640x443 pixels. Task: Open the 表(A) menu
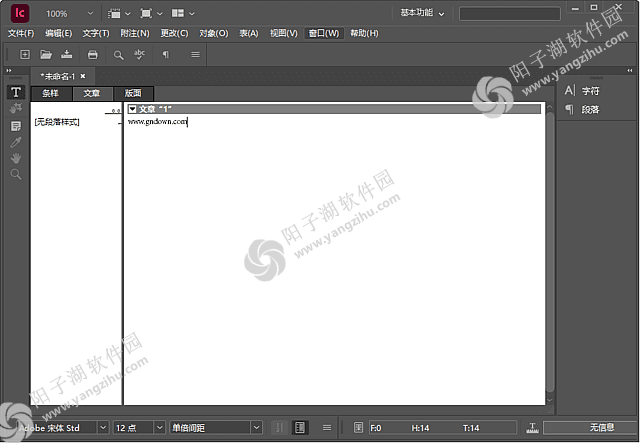point(249,33)
